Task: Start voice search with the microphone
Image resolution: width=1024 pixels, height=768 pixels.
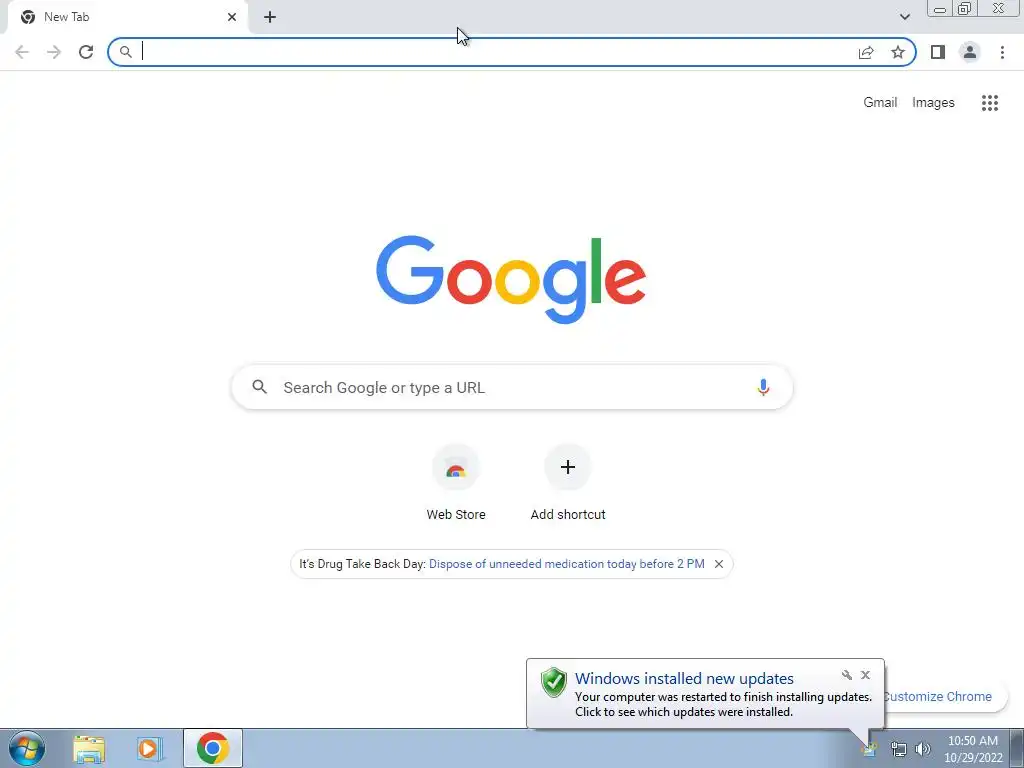Action: pyautogui.click(x=763, y=387)
